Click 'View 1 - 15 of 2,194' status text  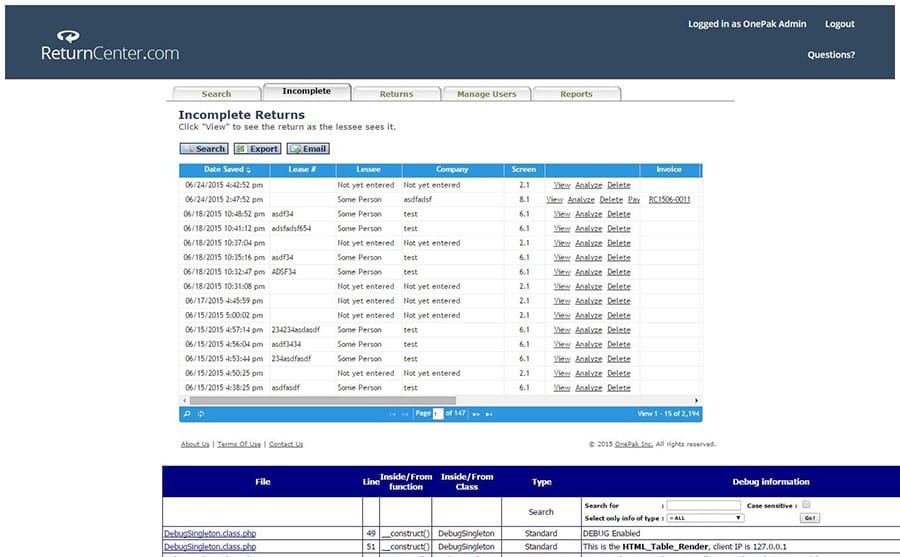tap(668, 413)
